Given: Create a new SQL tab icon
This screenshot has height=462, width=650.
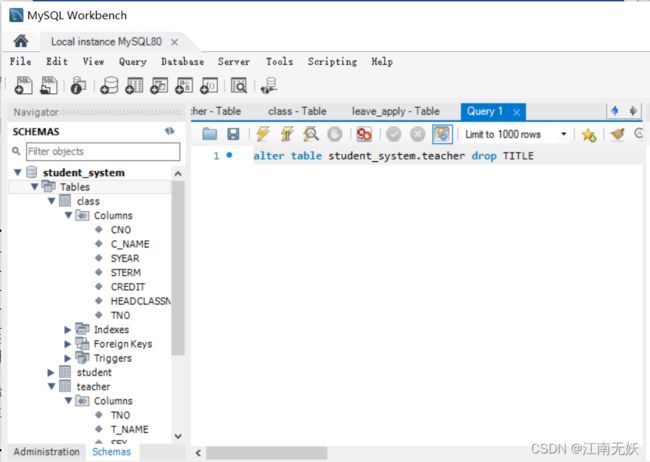Looking at the screenshot, I should coord(24,85).
